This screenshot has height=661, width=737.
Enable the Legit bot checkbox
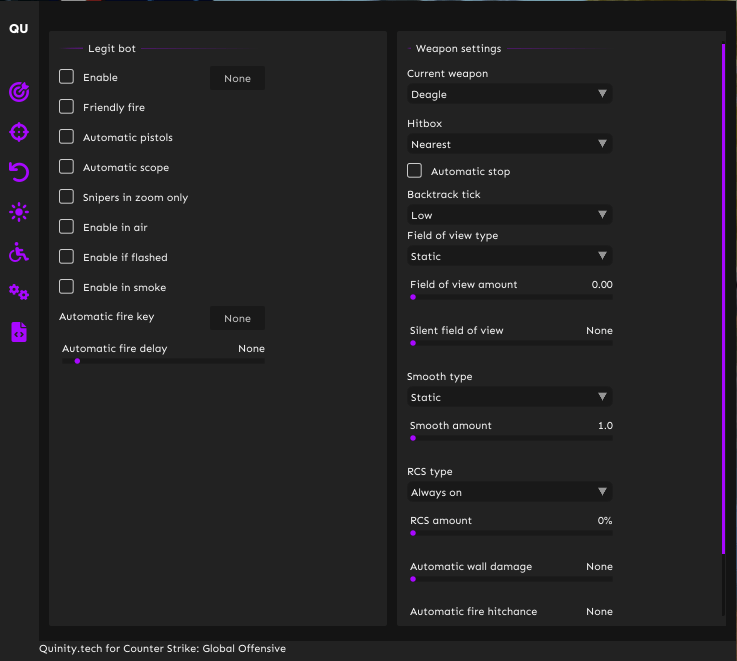tap(66, 77)
